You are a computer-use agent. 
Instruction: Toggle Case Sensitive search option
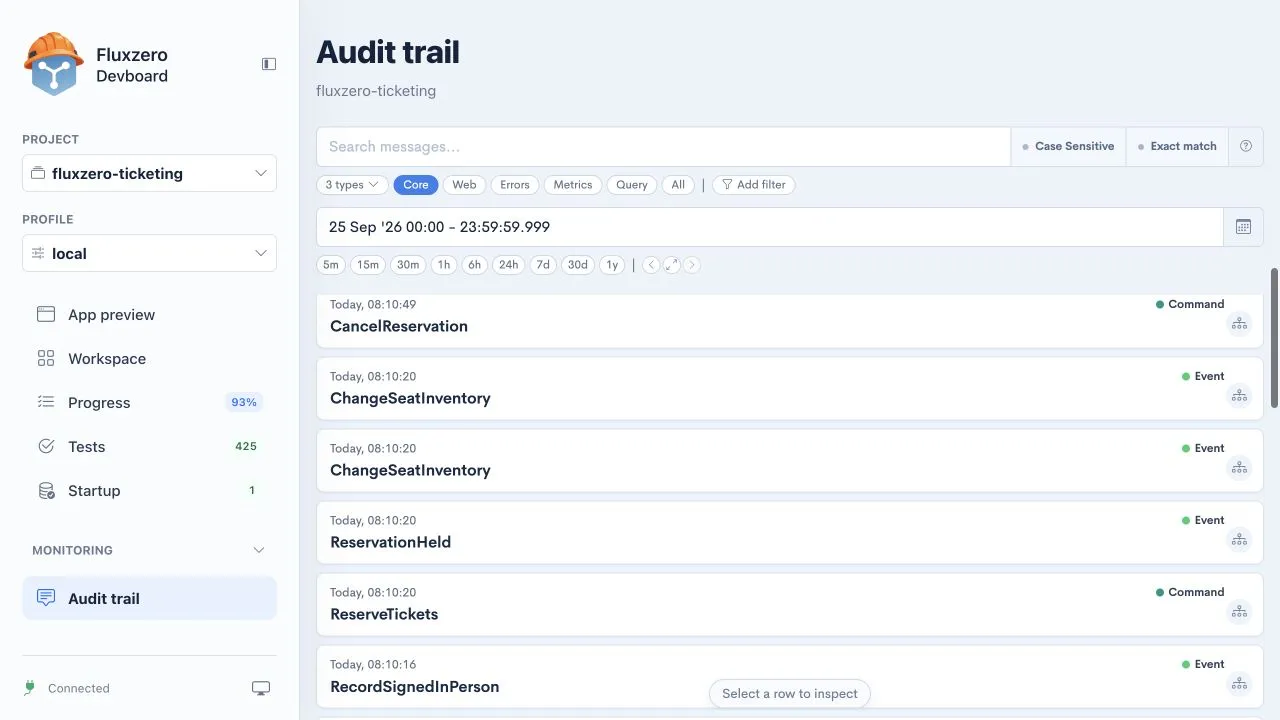(x=1068, y=146)
